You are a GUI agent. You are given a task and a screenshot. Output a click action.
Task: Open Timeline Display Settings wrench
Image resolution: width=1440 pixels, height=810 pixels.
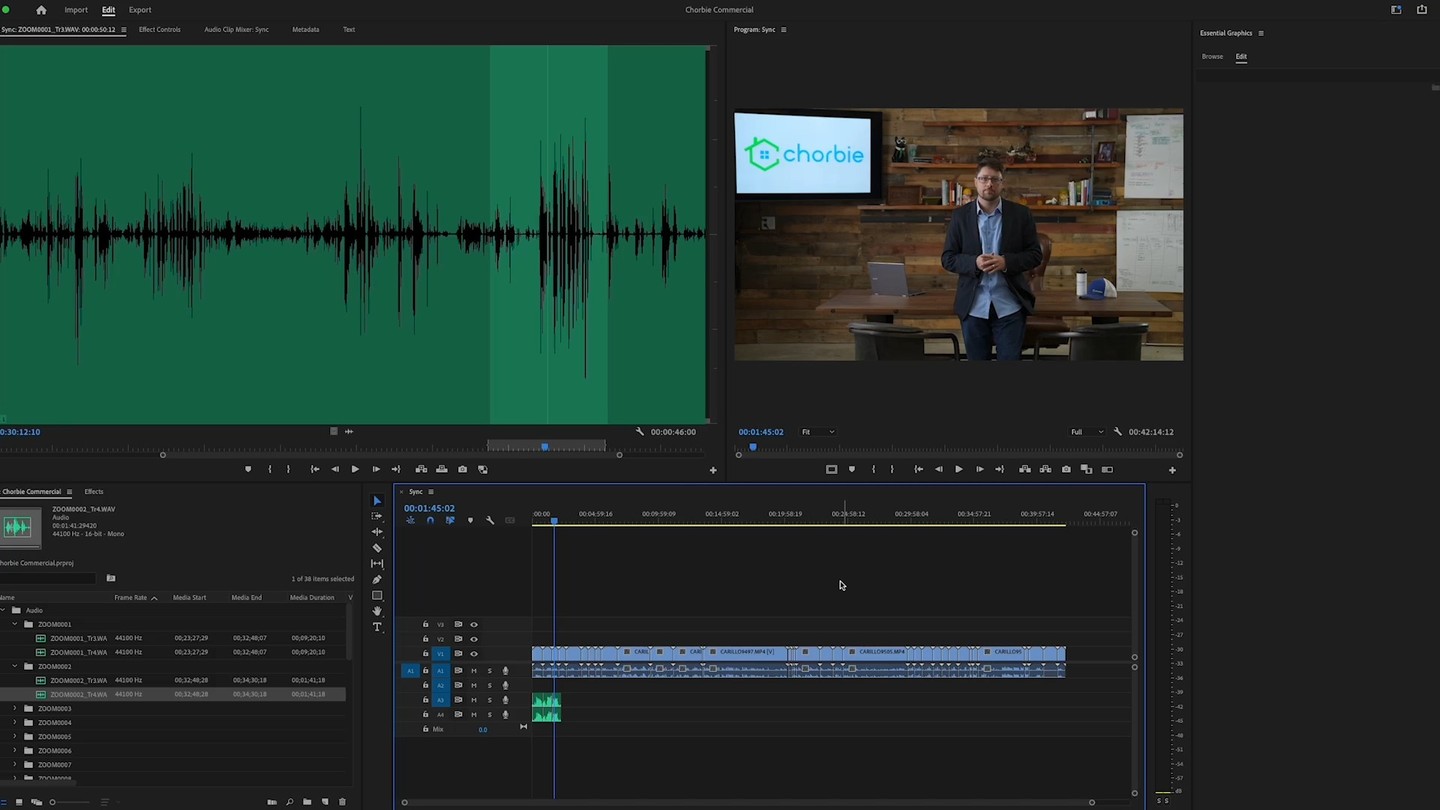[490, 520]
